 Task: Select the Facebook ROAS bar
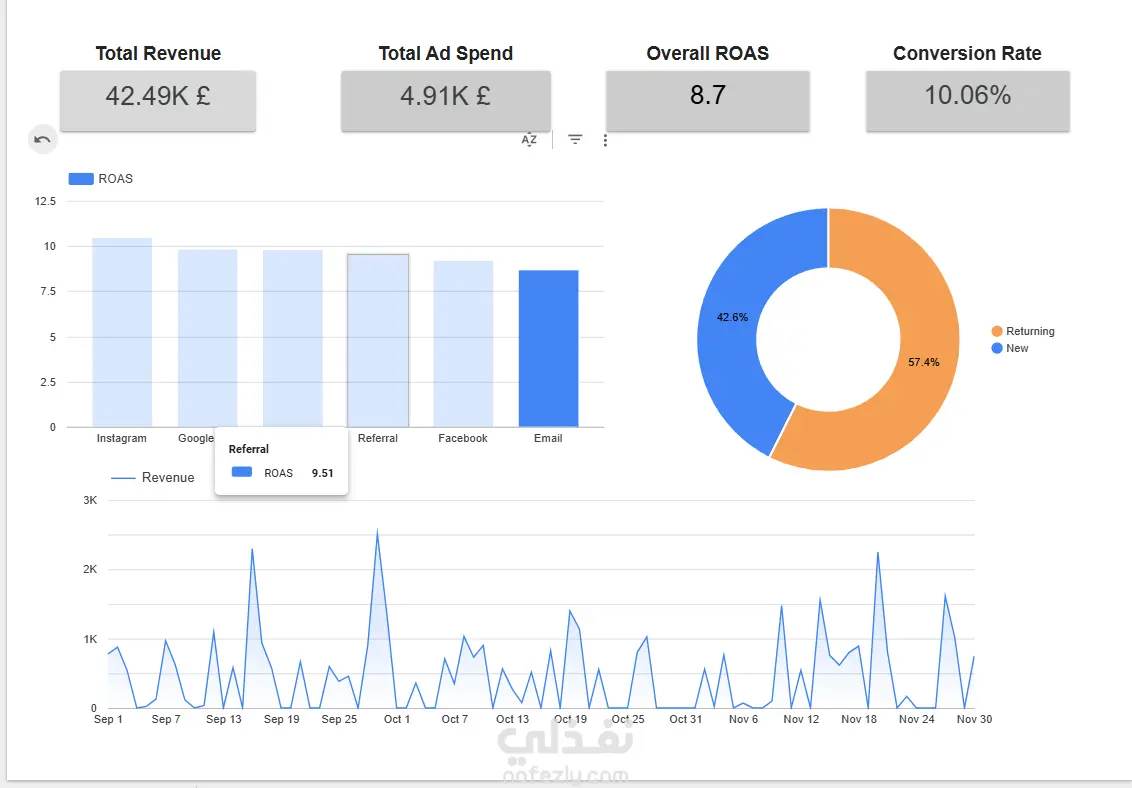coord(463,344)
